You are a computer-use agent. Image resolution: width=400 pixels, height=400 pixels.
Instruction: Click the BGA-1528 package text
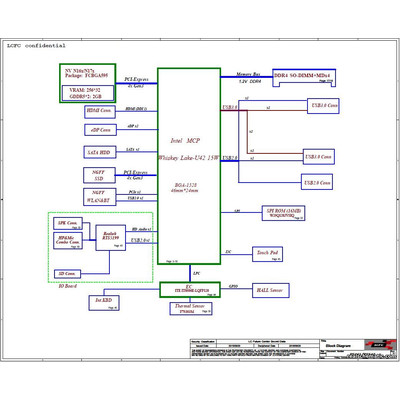point(186,185)
